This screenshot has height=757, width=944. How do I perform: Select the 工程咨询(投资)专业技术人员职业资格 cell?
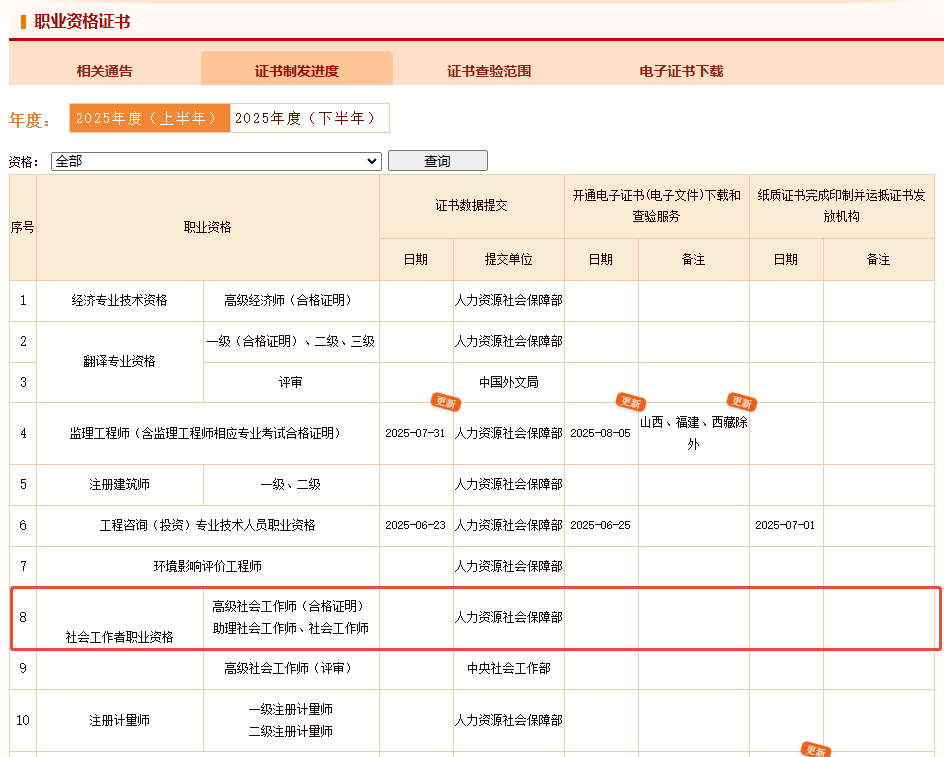[x=207, y=525]
